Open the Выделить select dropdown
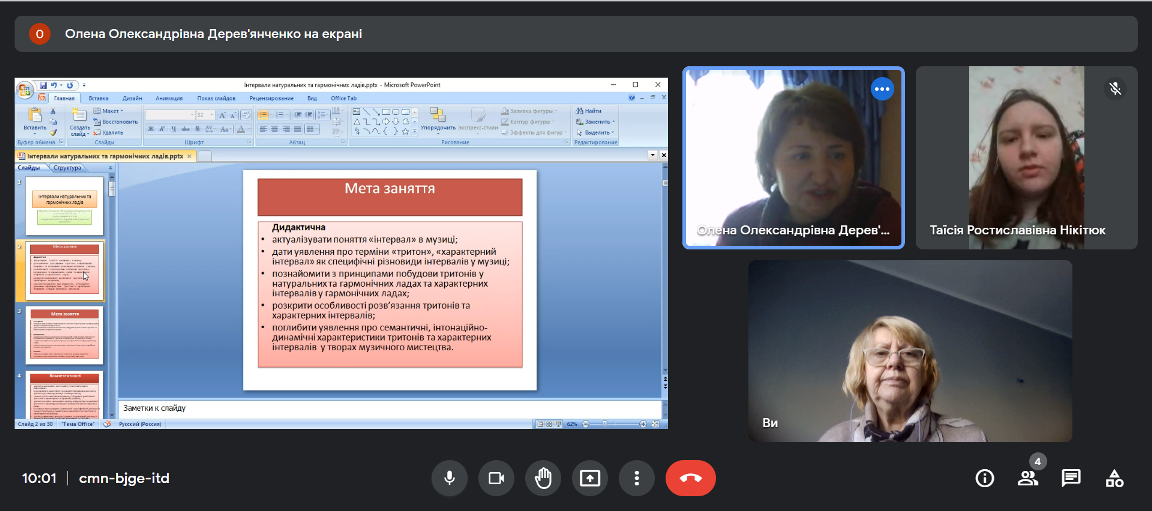 point(595,133)
